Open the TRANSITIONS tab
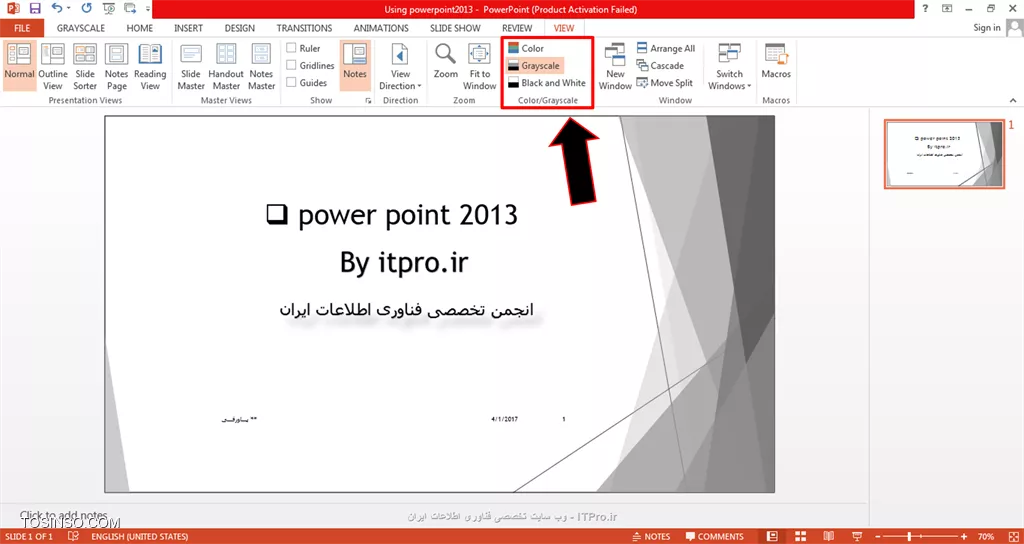Viewport: 1024px width, 544px height. tap(304, 28)
